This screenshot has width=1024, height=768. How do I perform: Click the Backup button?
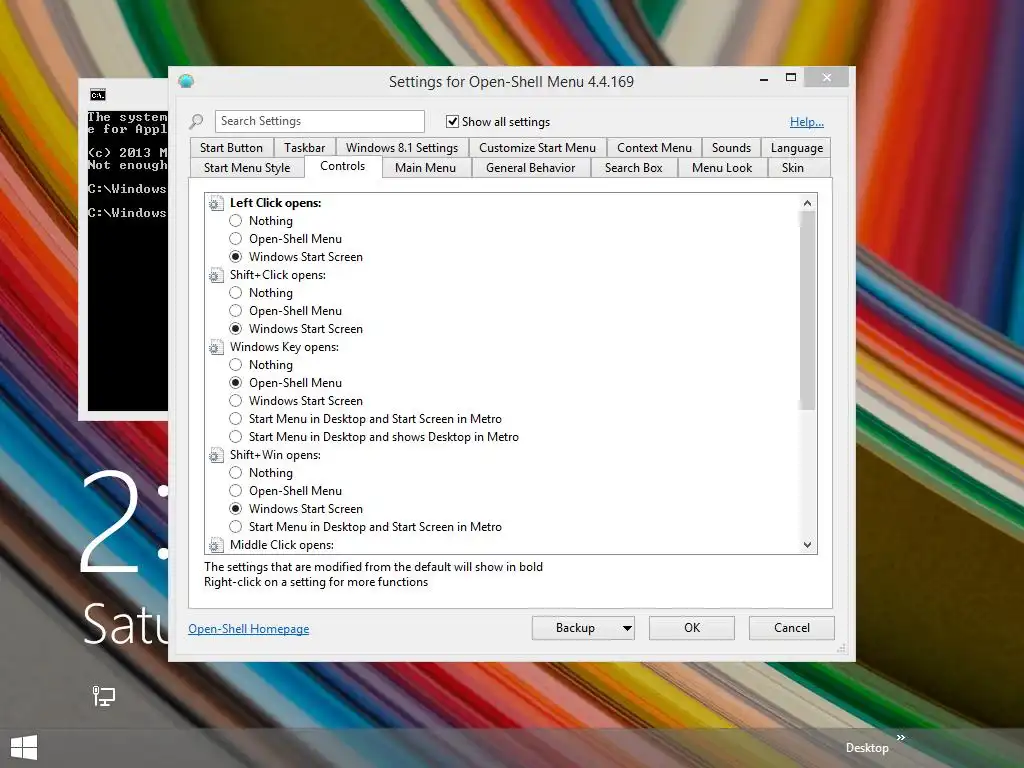(575, 628)
